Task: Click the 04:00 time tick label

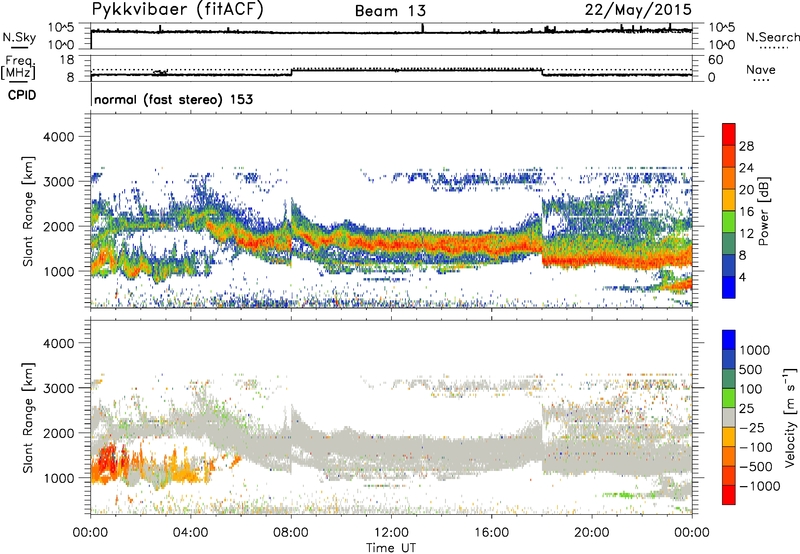Action: pyautogui.click(x=190, y=533)
